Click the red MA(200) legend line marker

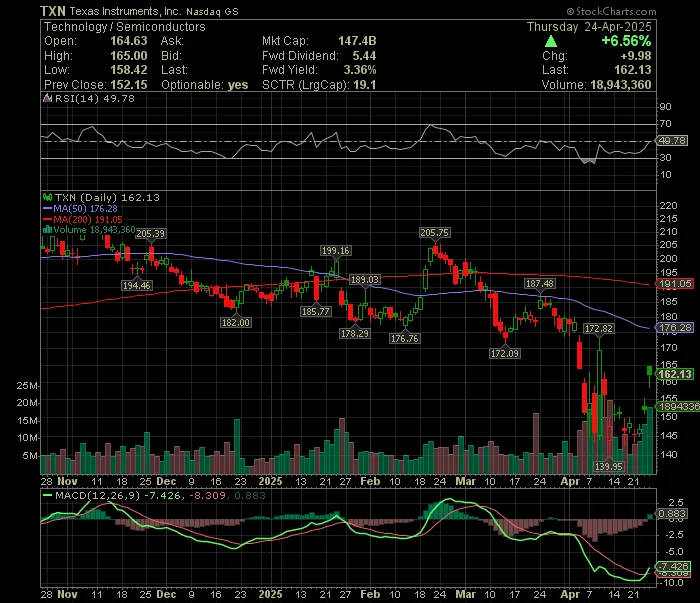pyautogui.click(x=47, y=219)
